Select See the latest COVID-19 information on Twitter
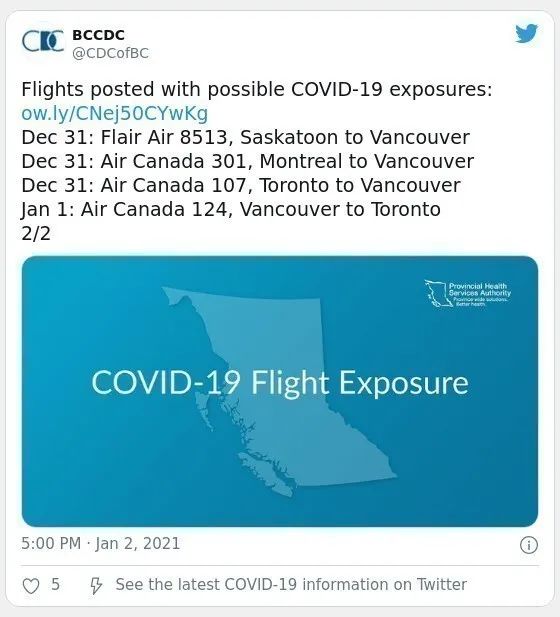 click(x=291, y=585)
